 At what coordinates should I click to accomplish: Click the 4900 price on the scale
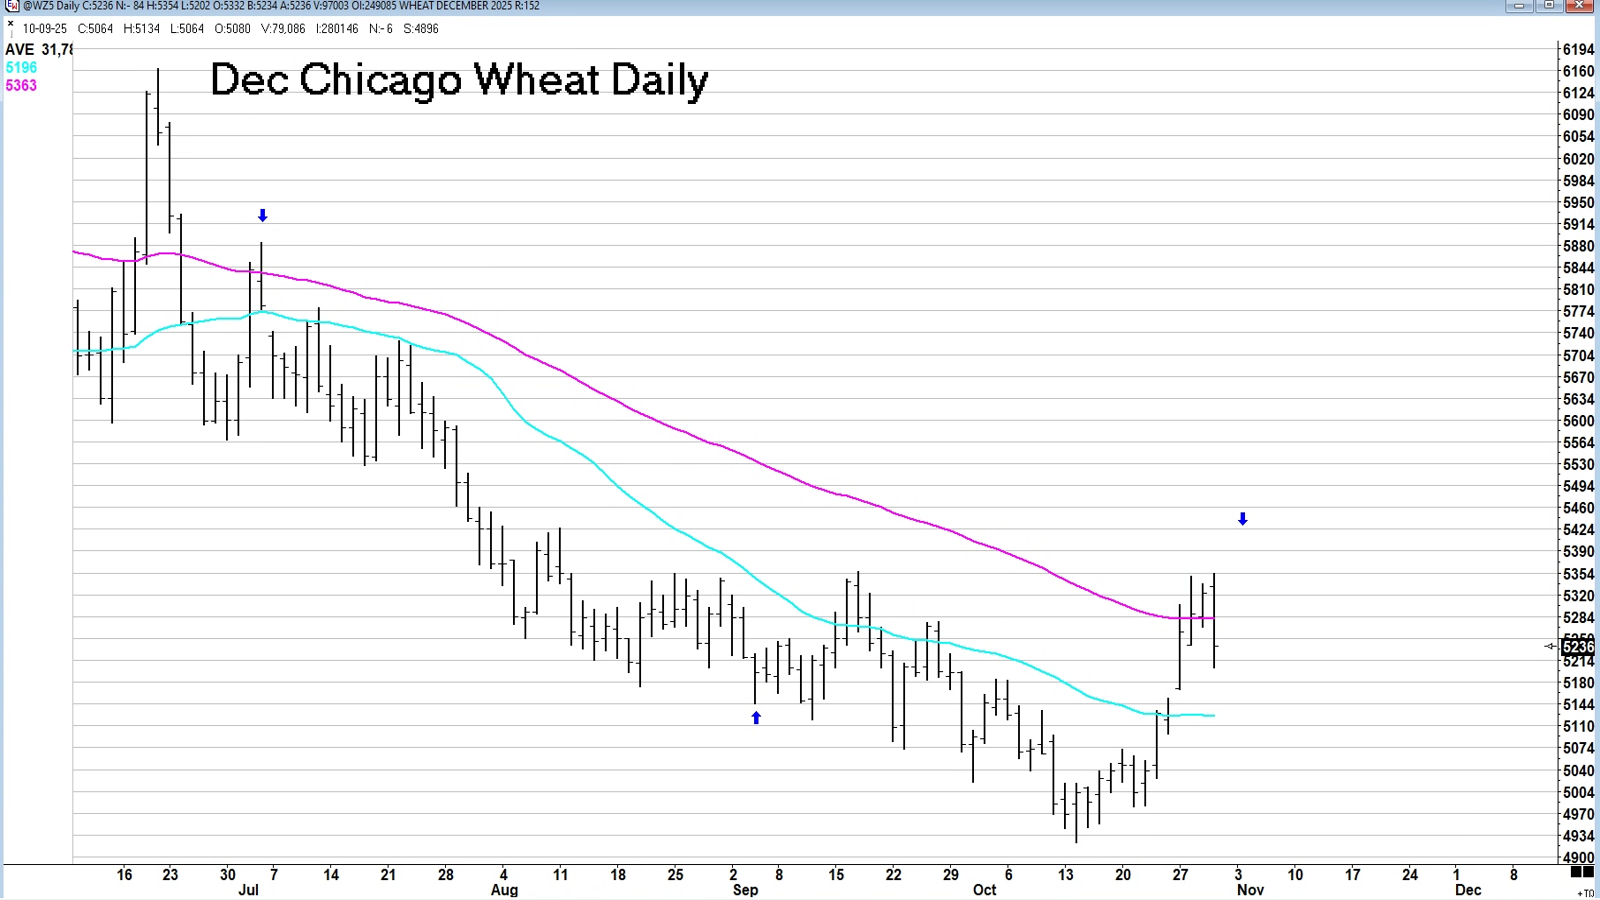(x=1578, y=858)
